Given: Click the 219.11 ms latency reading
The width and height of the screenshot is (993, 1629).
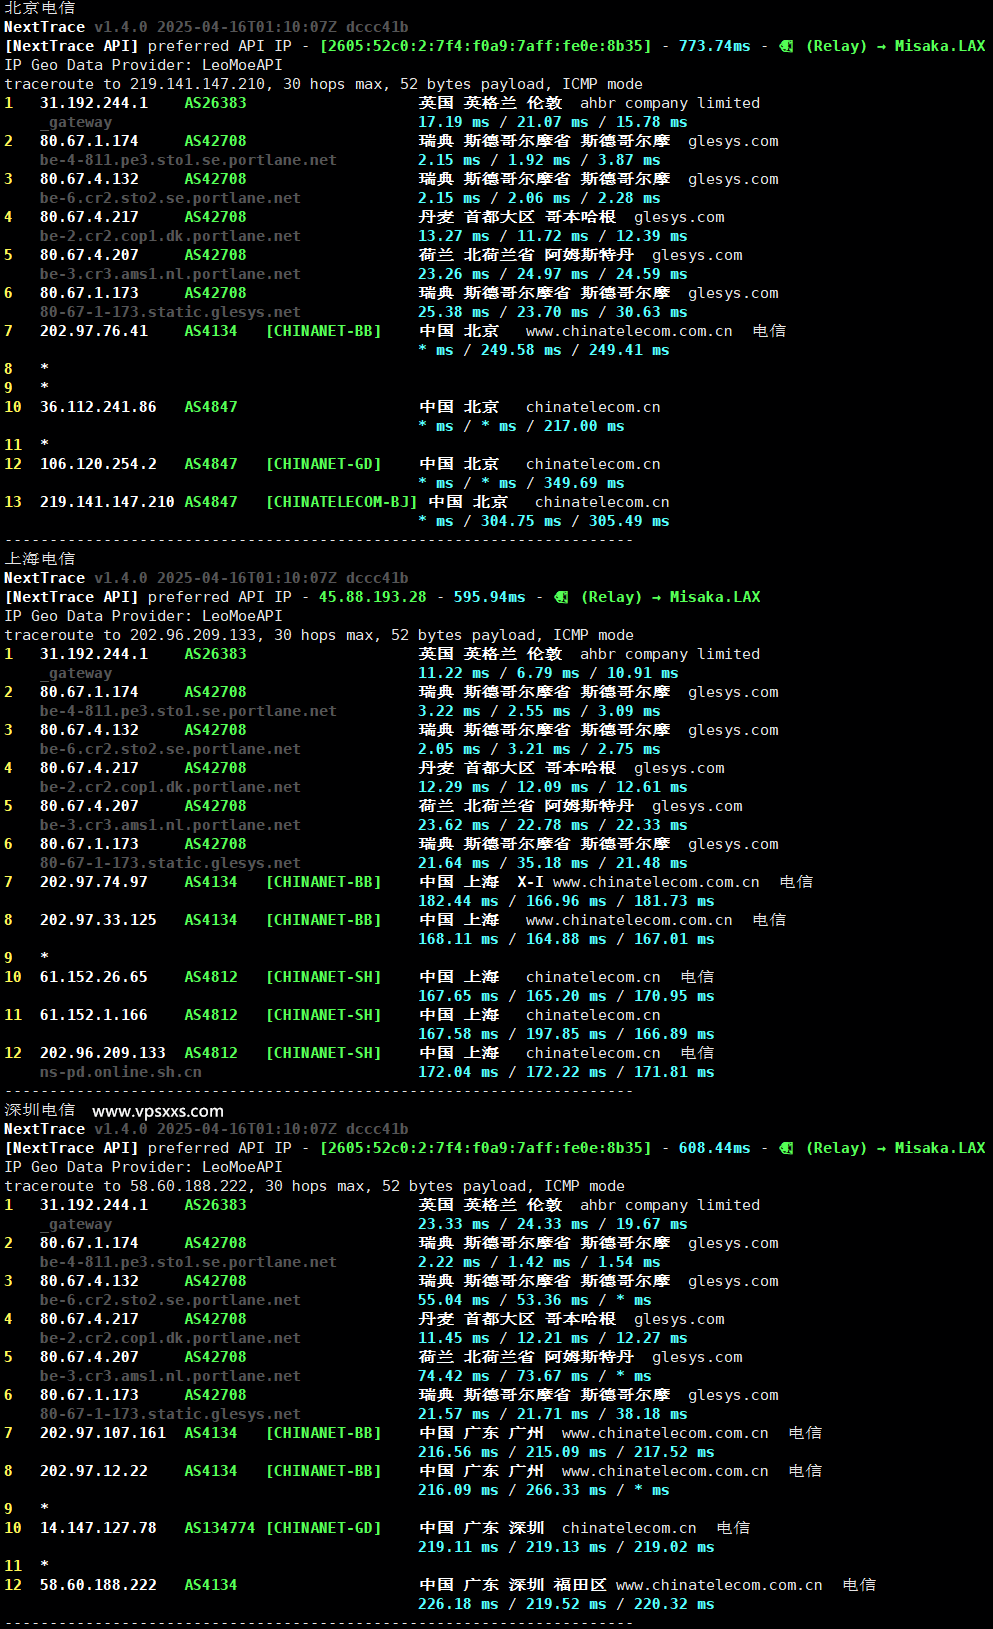Looking at the screenshot, I should click(458, 1547).
